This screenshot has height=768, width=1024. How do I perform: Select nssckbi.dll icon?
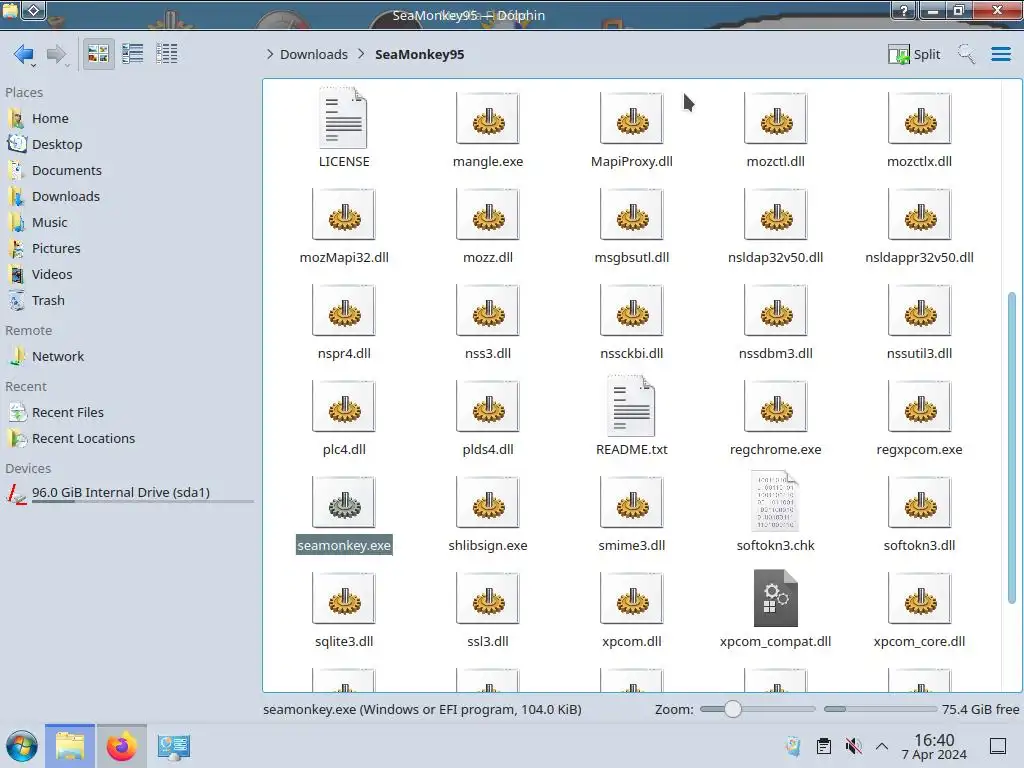pos(632,310)
